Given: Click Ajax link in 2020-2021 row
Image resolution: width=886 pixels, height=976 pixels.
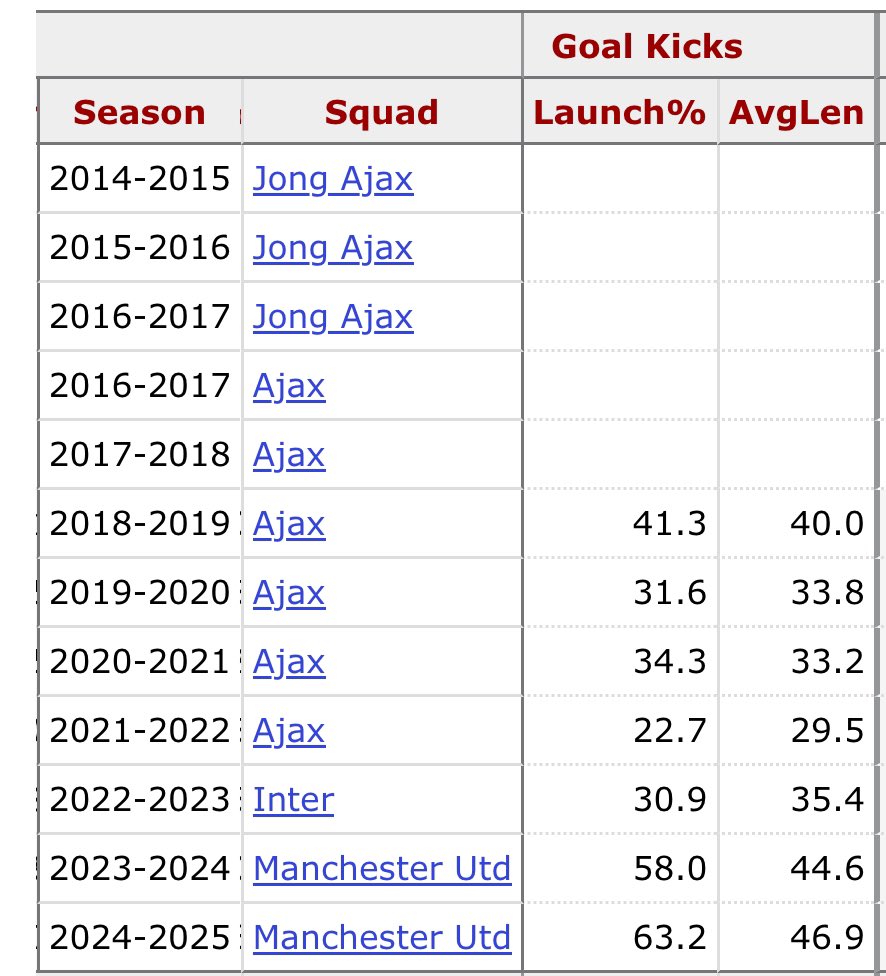Looking at the screenshot, I should pos(289,663).
